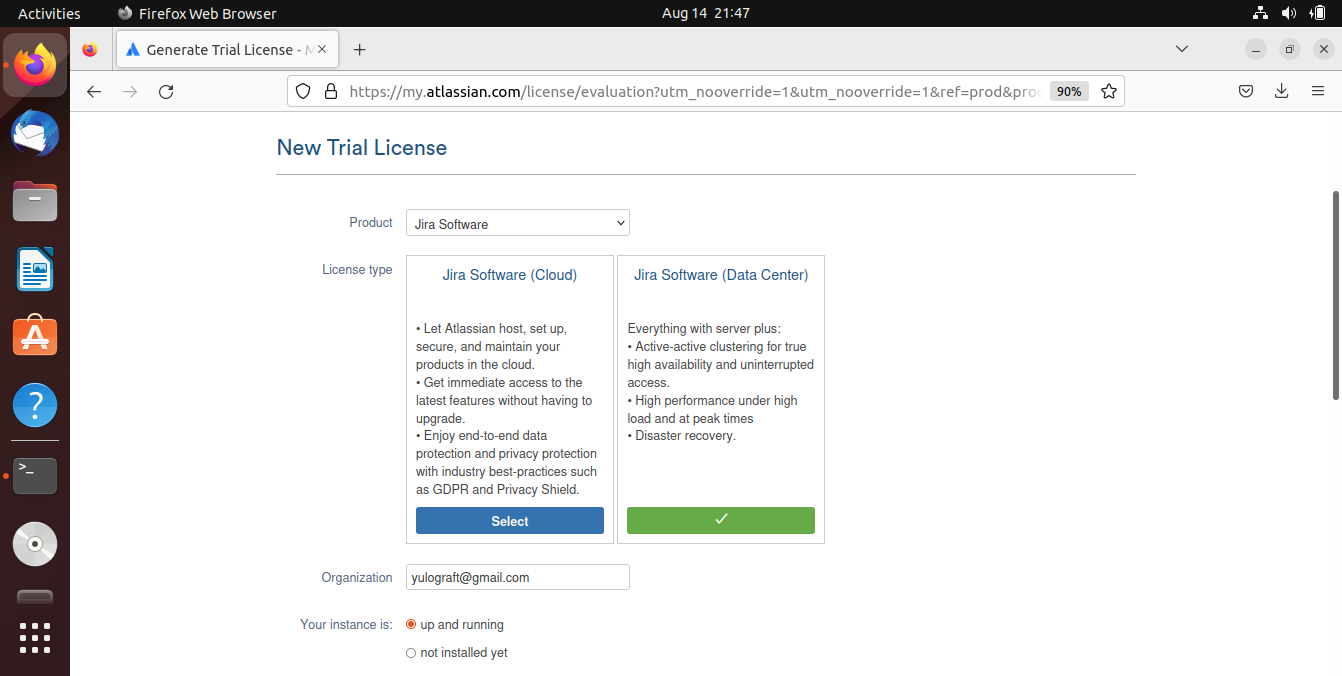This screenshot has width=1342, height=676.
Task: Open the Downloads panel in Firefox
Action: point(1281,91)
